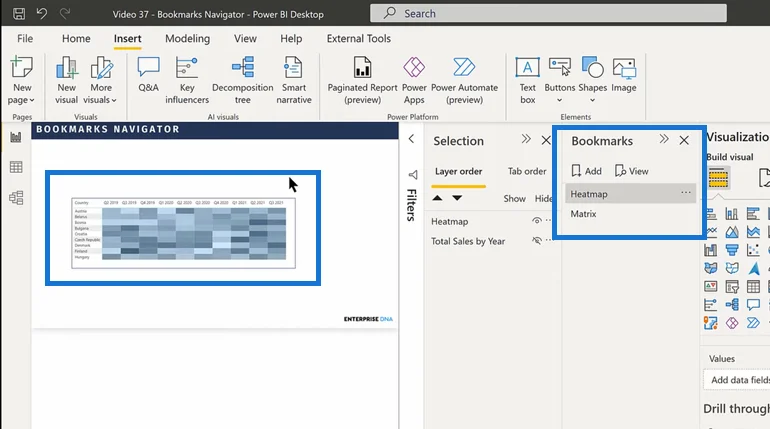Add a new bookmark
The width and height of the screenshot is (770, 429).
click(x=586, y=171)
